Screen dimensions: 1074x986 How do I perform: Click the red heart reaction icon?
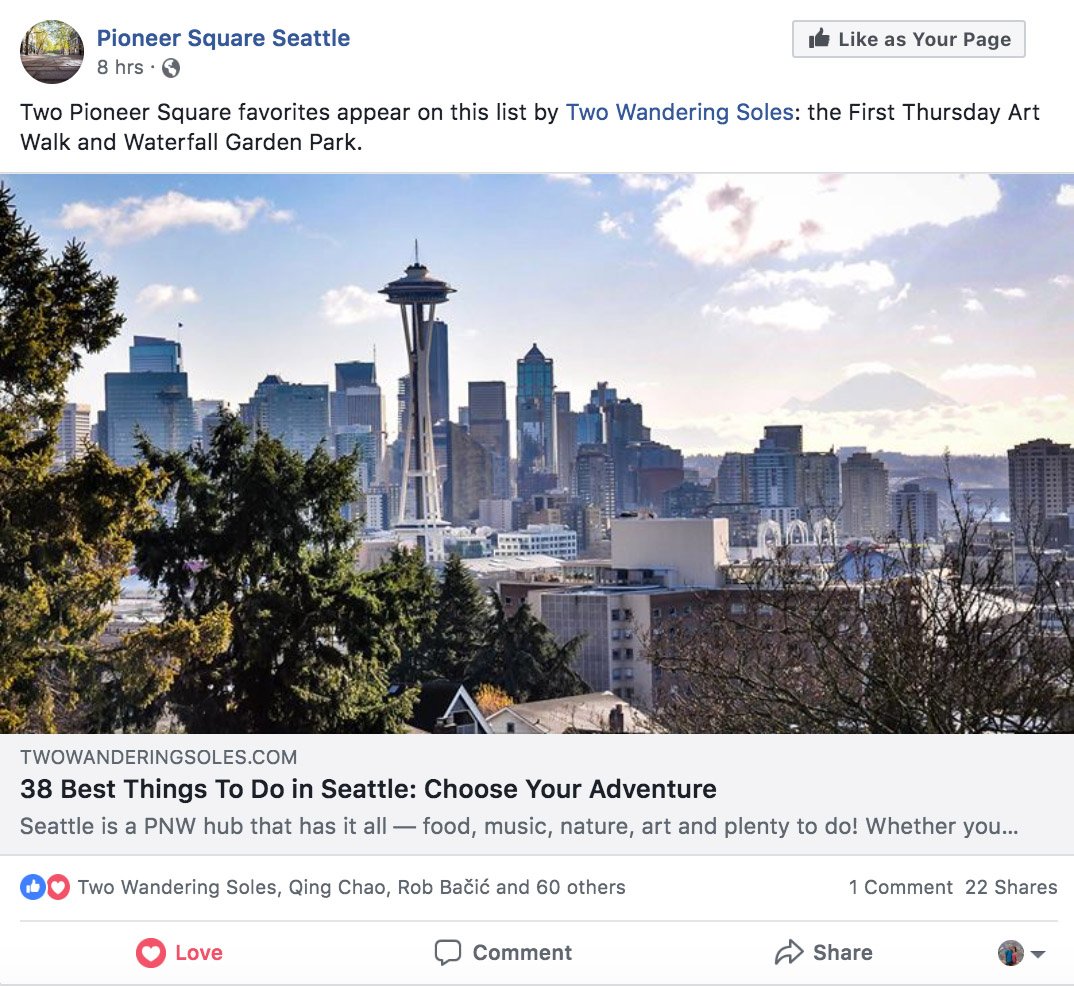click(58, 887)
